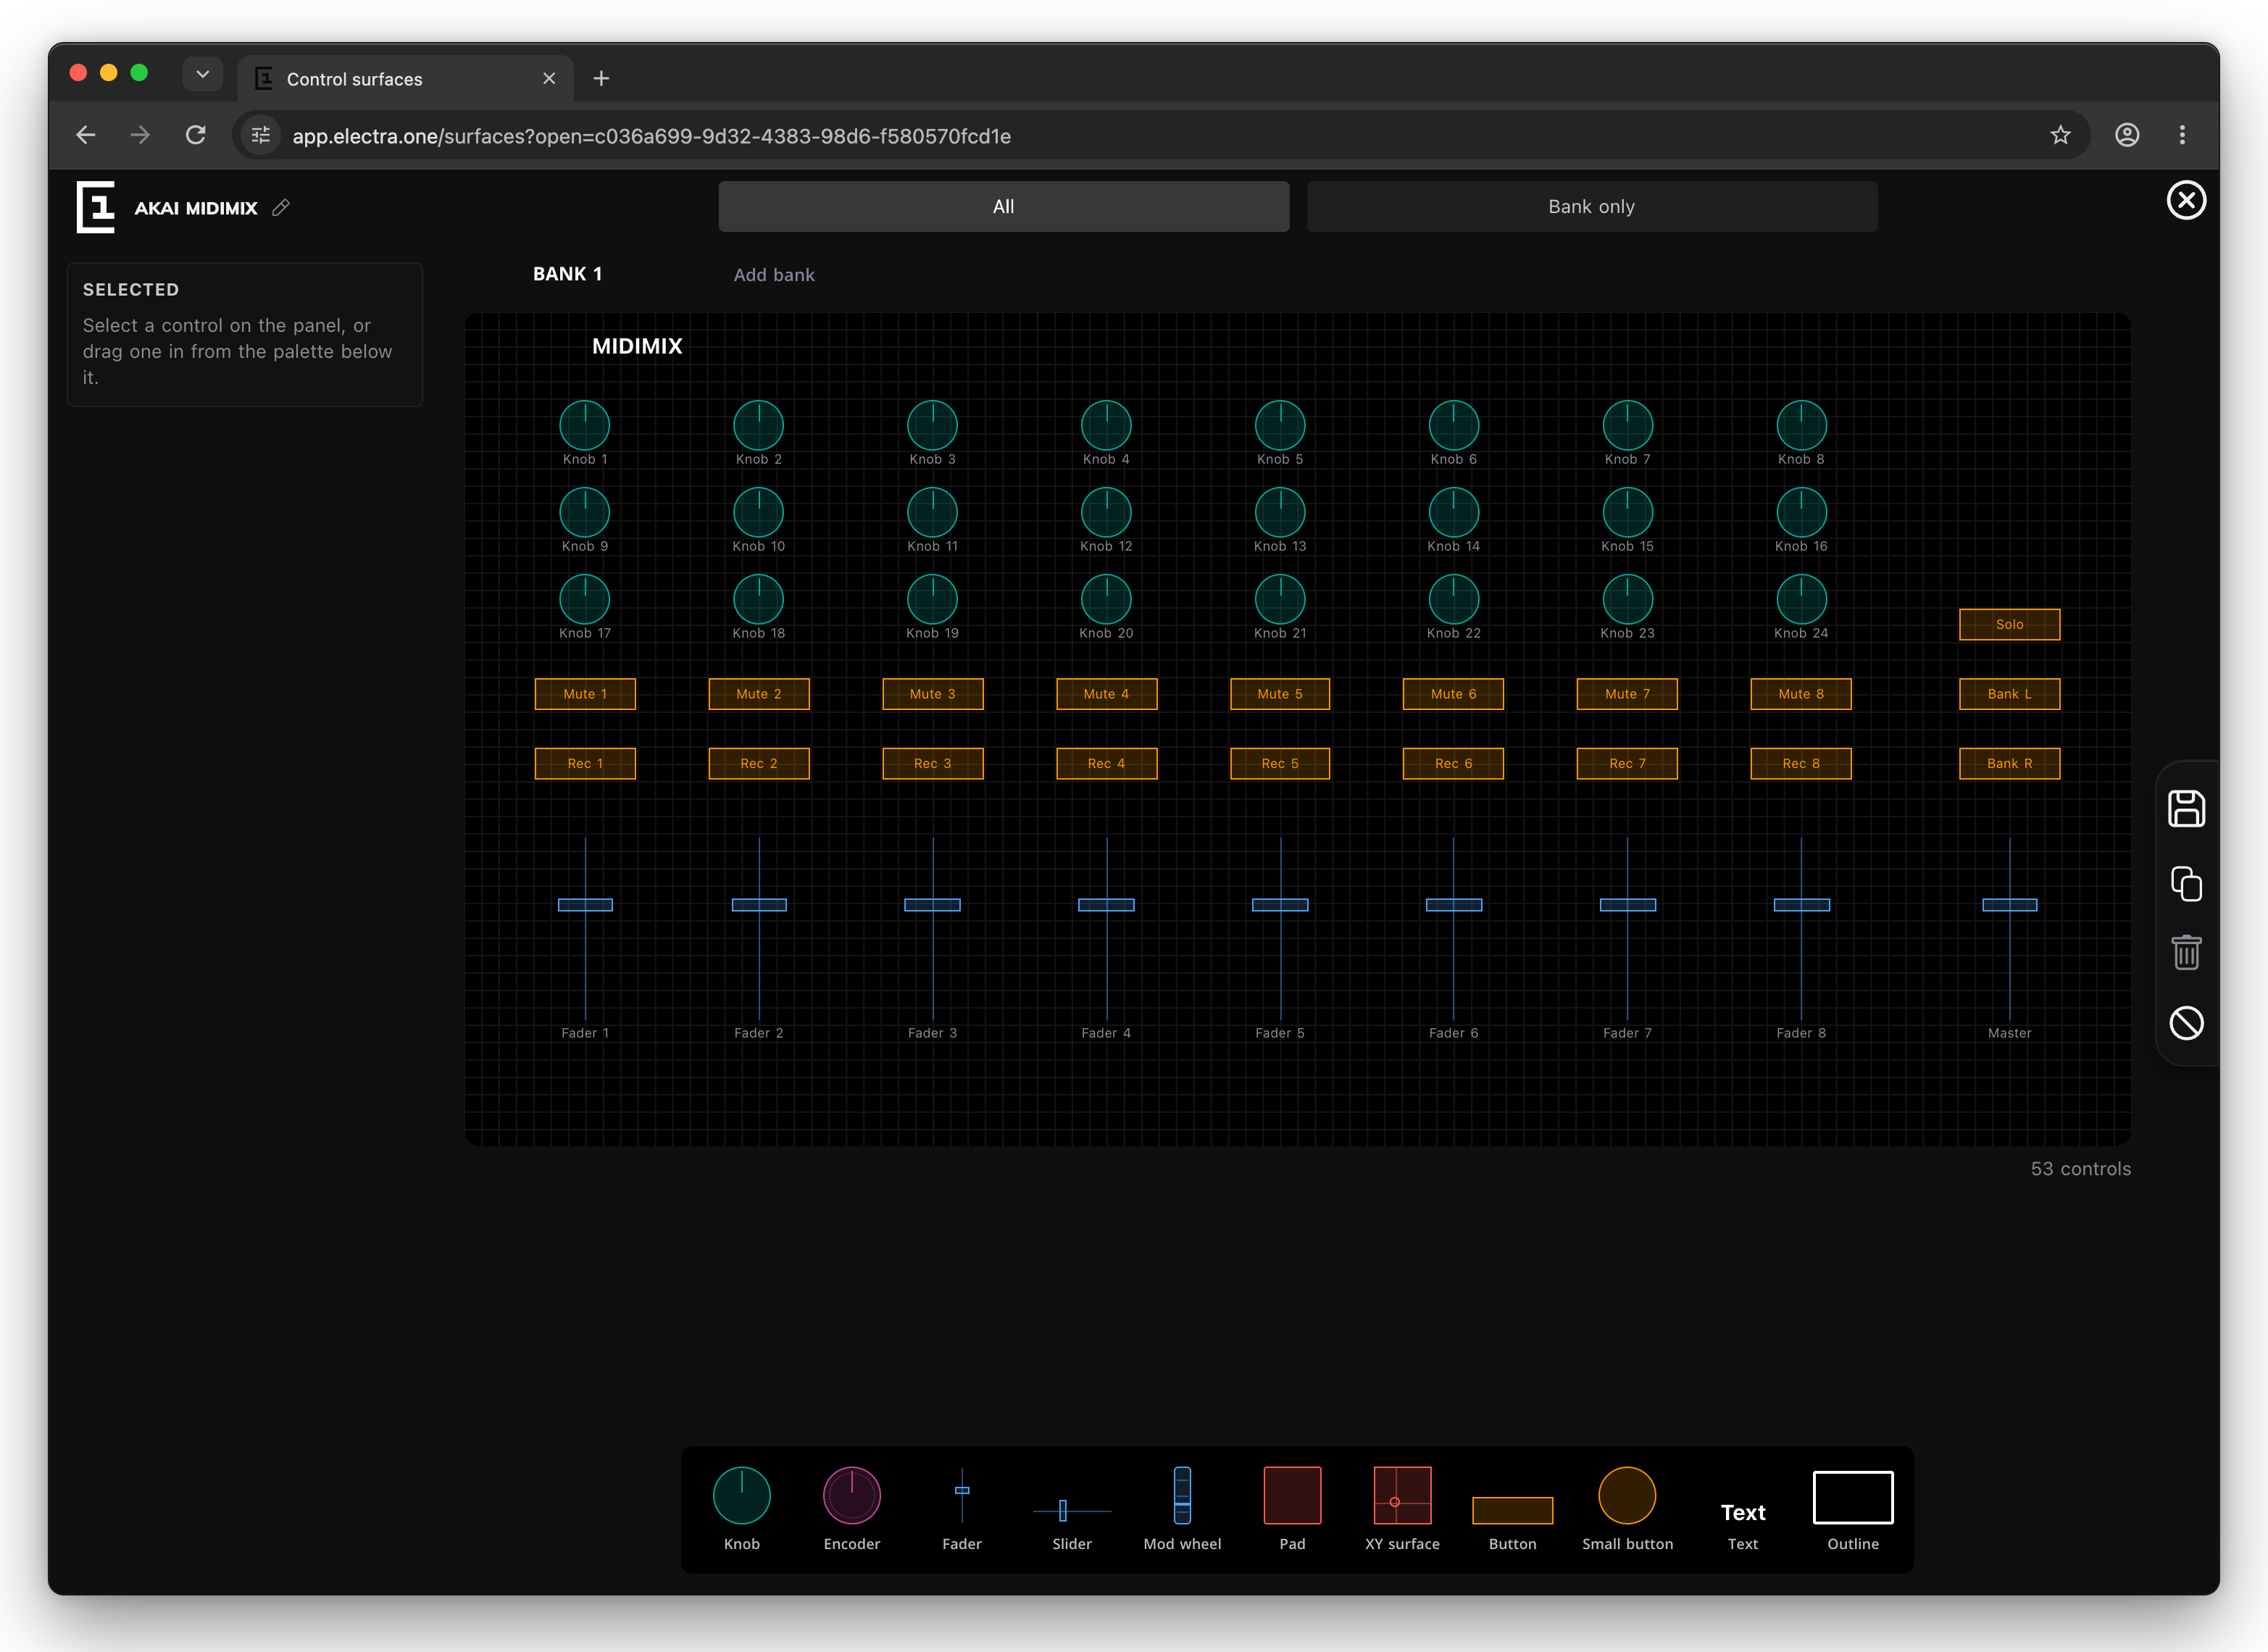Reload the page
This screenshot has width=2268, height=1652.
[195, 135]
